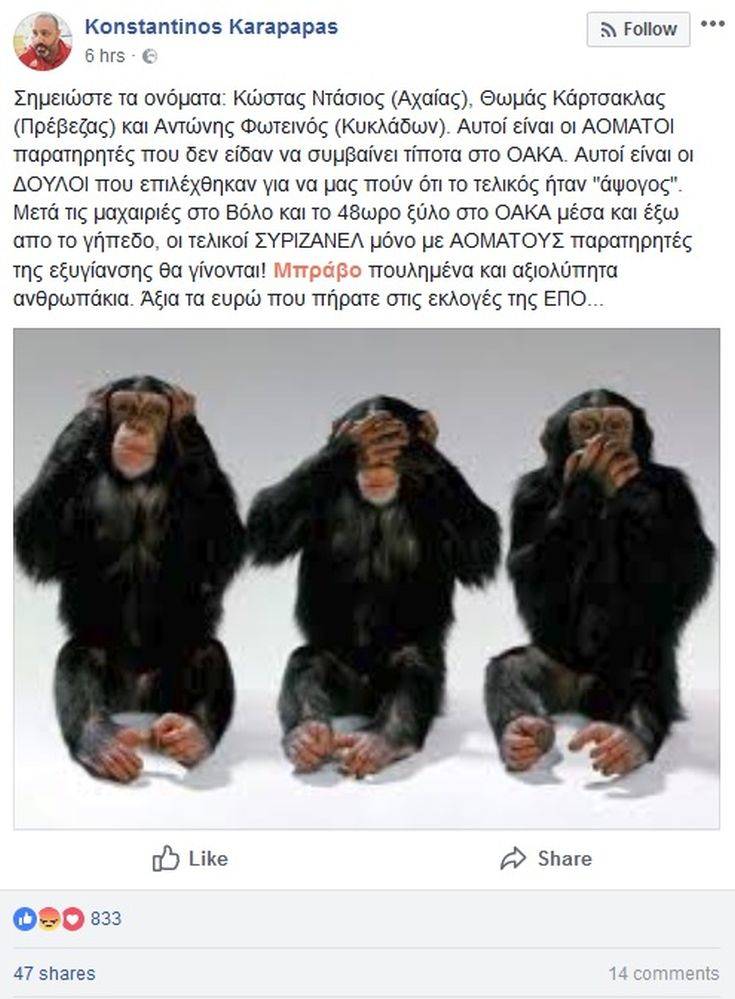Click the highlighted Μπράβο word in post

coord(317,270)
